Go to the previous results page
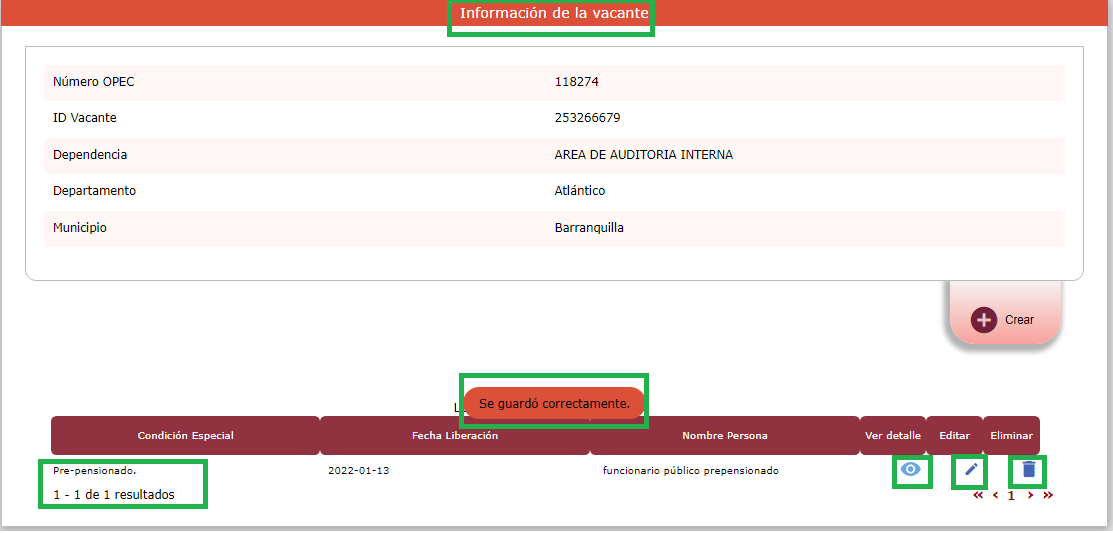This screenshot has width=1113, height=533. 995,495
